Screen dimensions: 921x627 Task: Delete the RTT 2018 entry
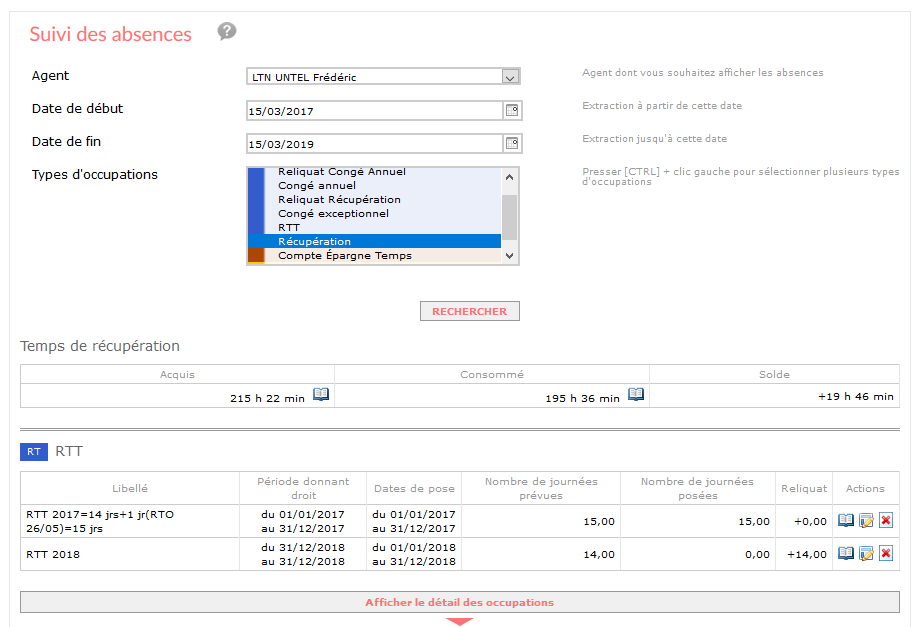click(886, 554)
